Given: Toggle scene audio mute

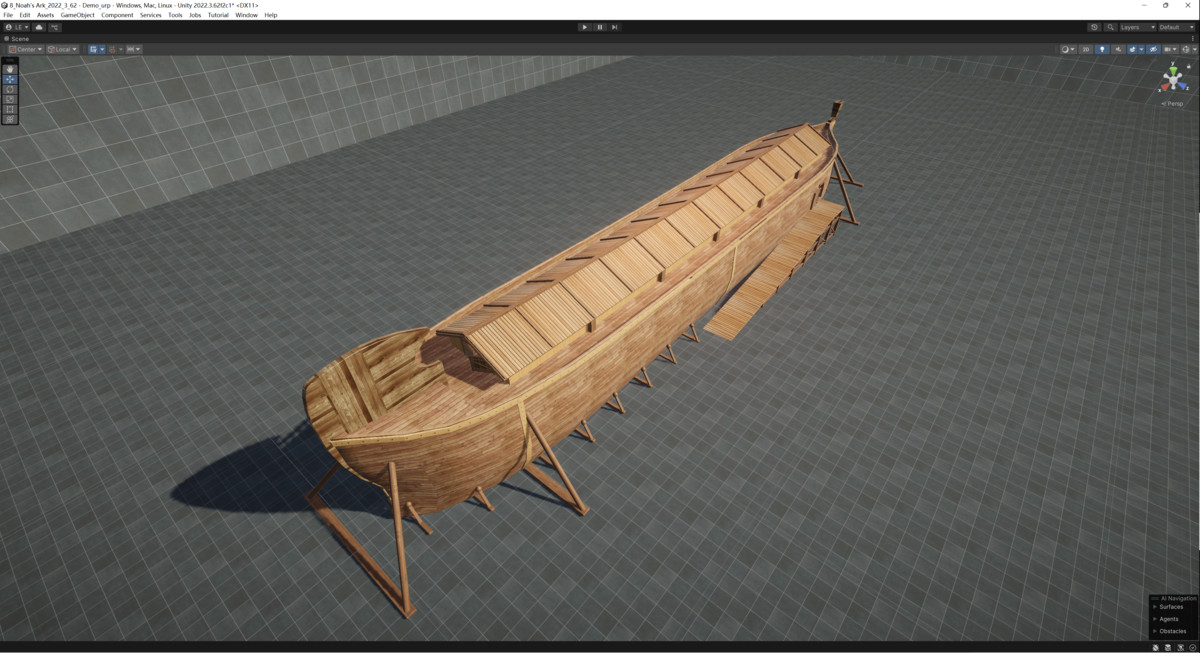Looking at the screenshot, I should (1118, 49).
